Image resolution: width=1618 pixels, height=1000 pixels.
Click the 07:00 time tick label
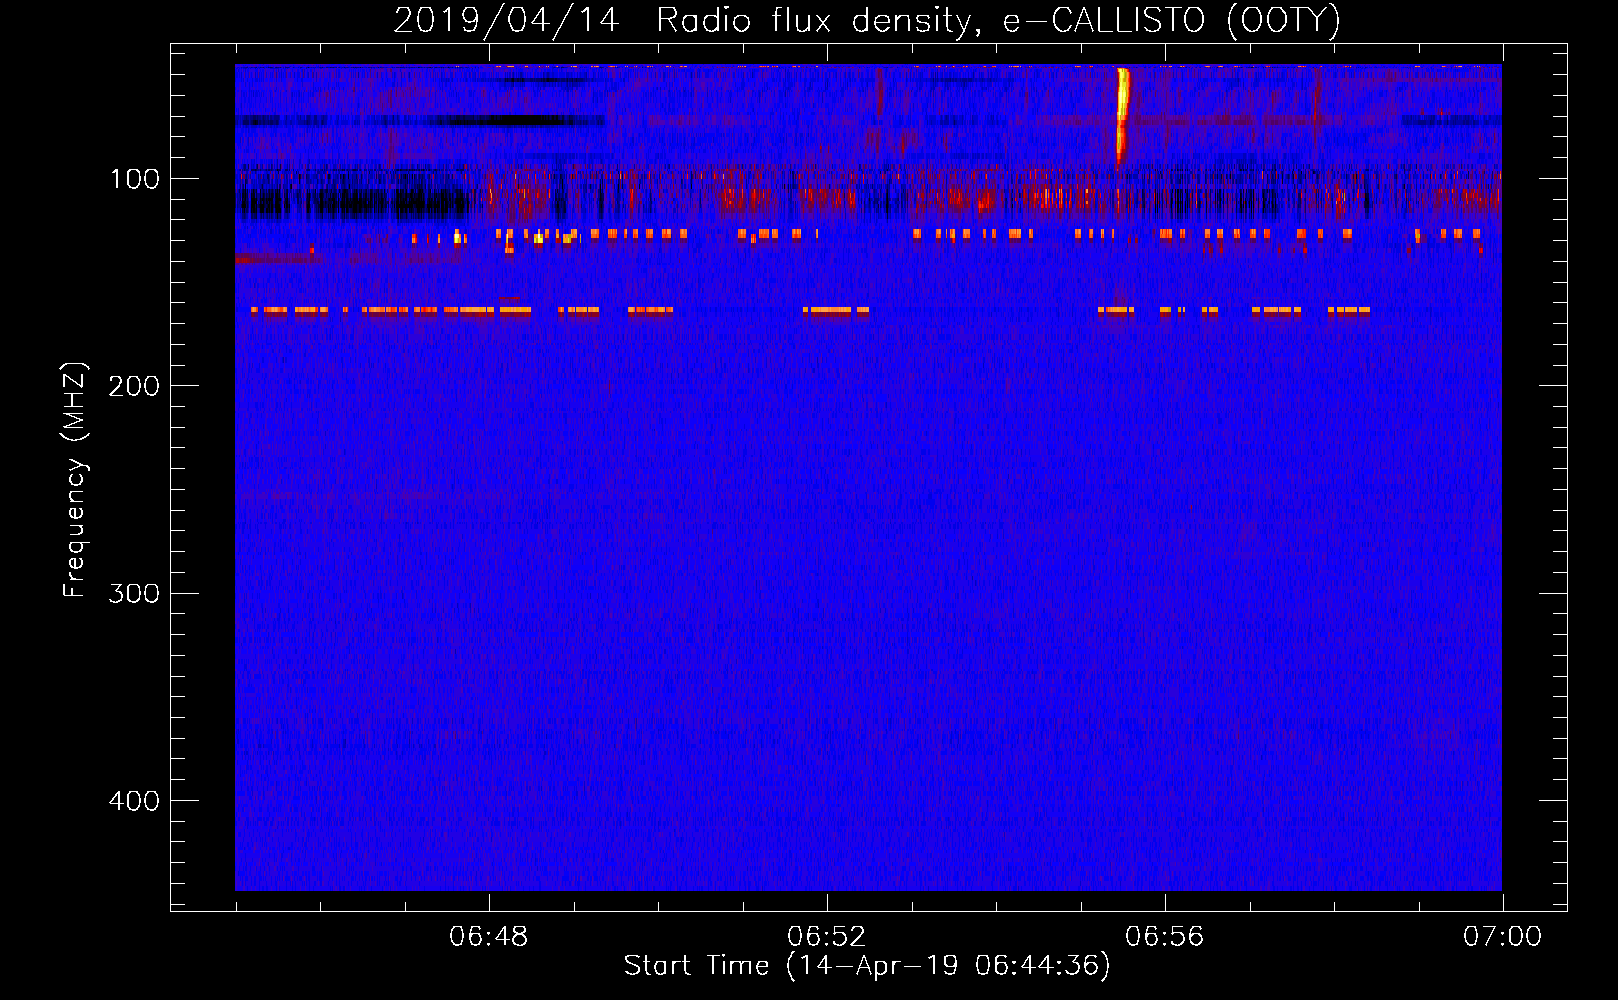point(1502,937)
